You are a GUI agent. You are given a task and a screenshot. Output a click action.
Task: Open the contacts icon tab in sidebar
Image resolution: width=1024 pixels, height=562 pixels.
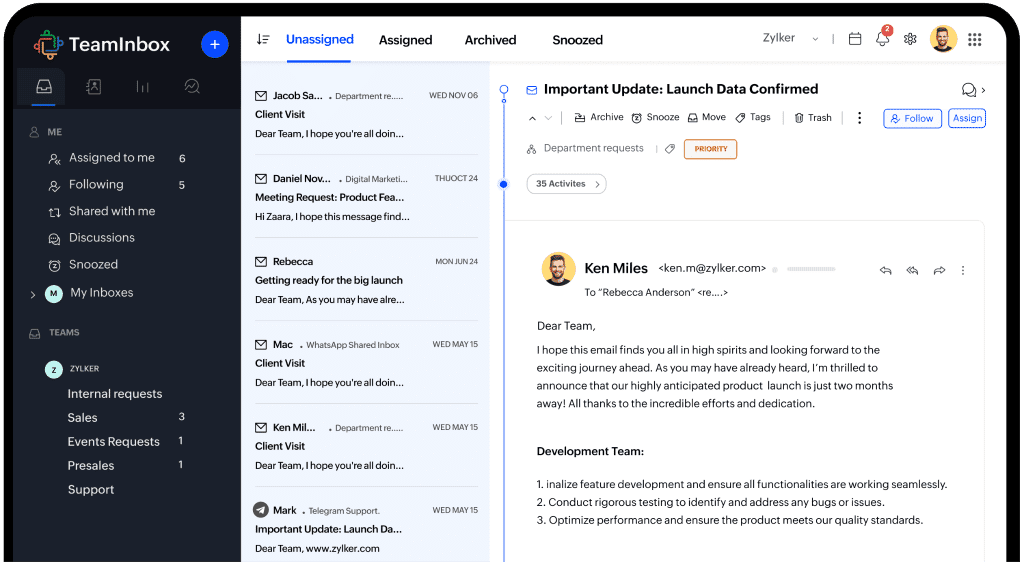(93, 86)
